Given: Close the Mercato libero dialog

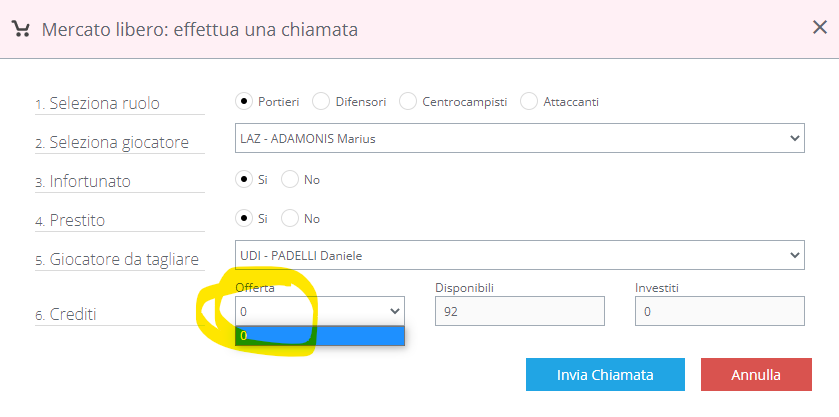Looking at the screenshot, I should click(x=819, y=28).
